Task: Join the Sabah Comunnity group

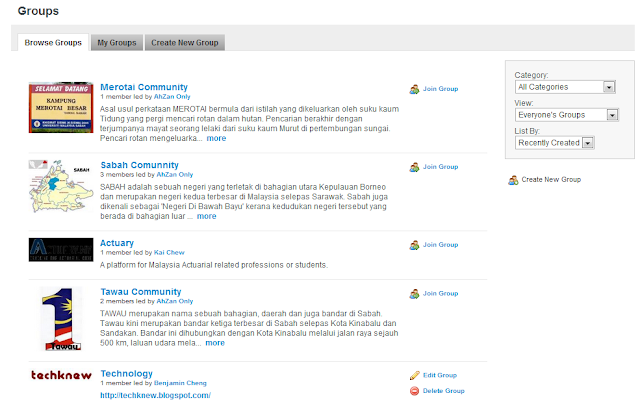Action: pyautogui.click(x=440, y=166)
